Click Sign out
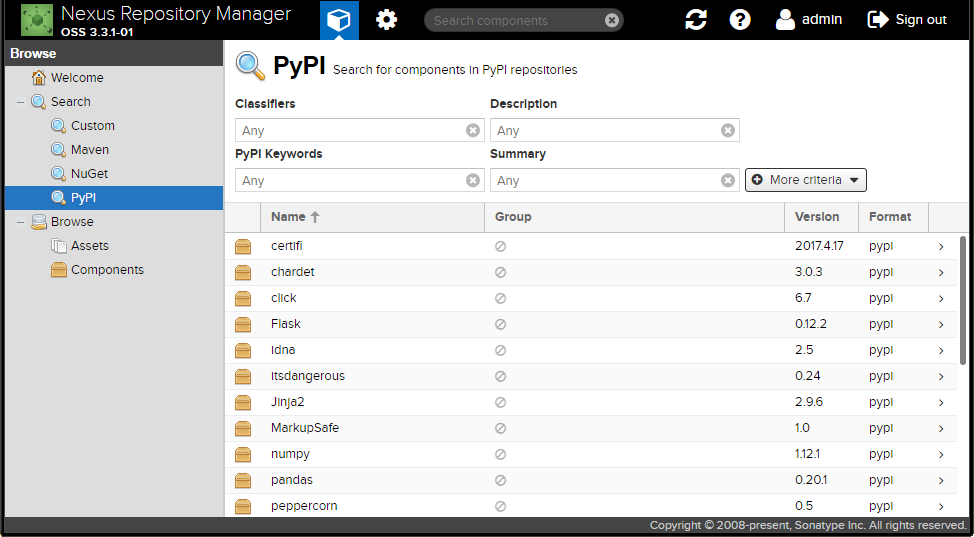This screenshot has width=974, height=537. 907,20
